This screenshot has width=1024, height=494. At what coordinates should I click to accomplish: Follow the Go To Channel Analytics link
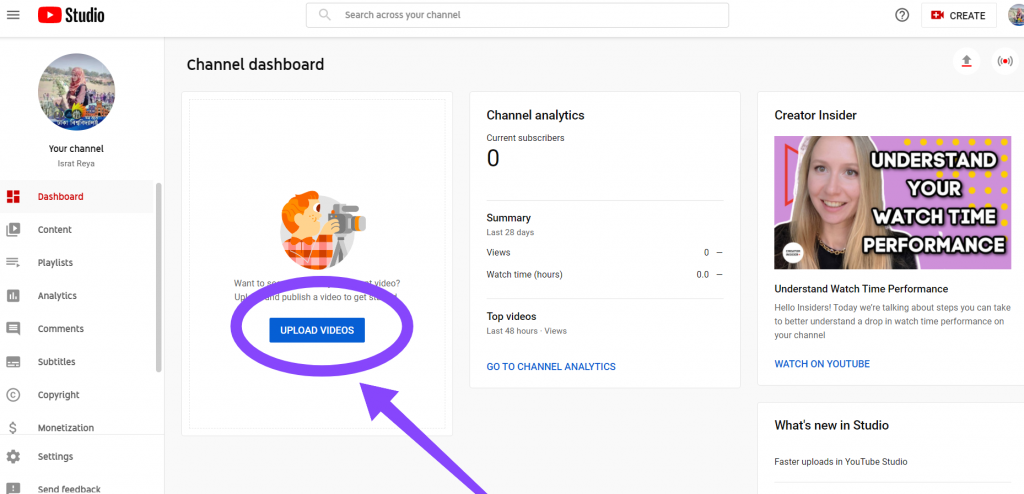[551, 367]
